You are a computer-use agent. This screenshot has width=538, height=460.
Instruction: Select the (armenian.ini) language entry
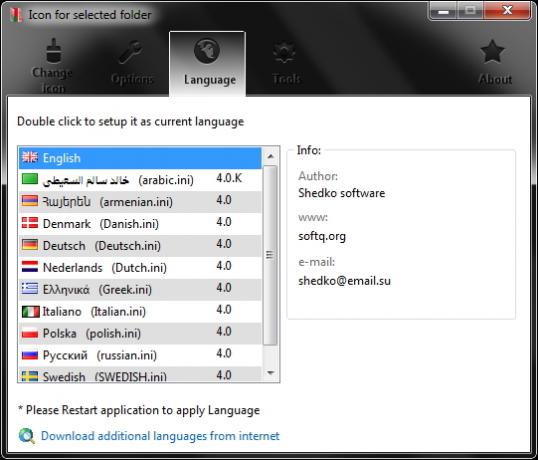click(x=140, y=202)
